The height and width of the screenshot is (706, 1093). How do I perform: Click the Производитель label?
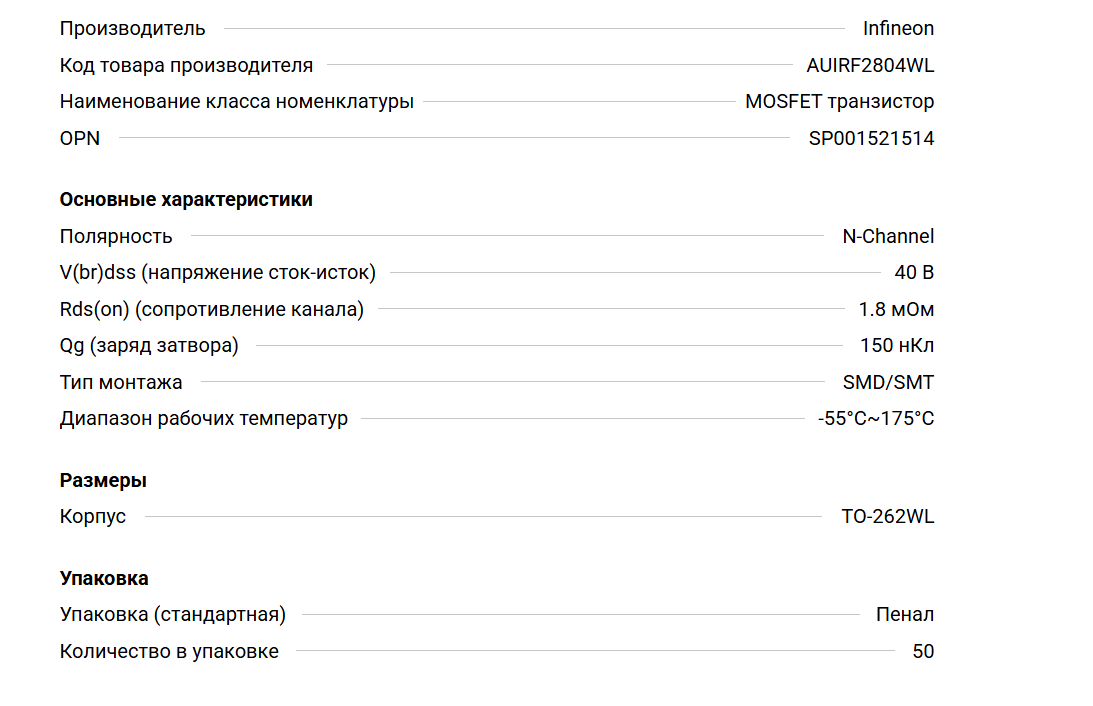(133, 29)
